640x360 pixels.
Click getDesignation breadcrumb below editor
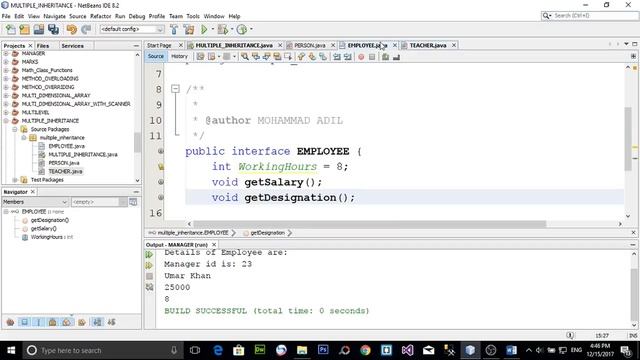pos(267,233)
